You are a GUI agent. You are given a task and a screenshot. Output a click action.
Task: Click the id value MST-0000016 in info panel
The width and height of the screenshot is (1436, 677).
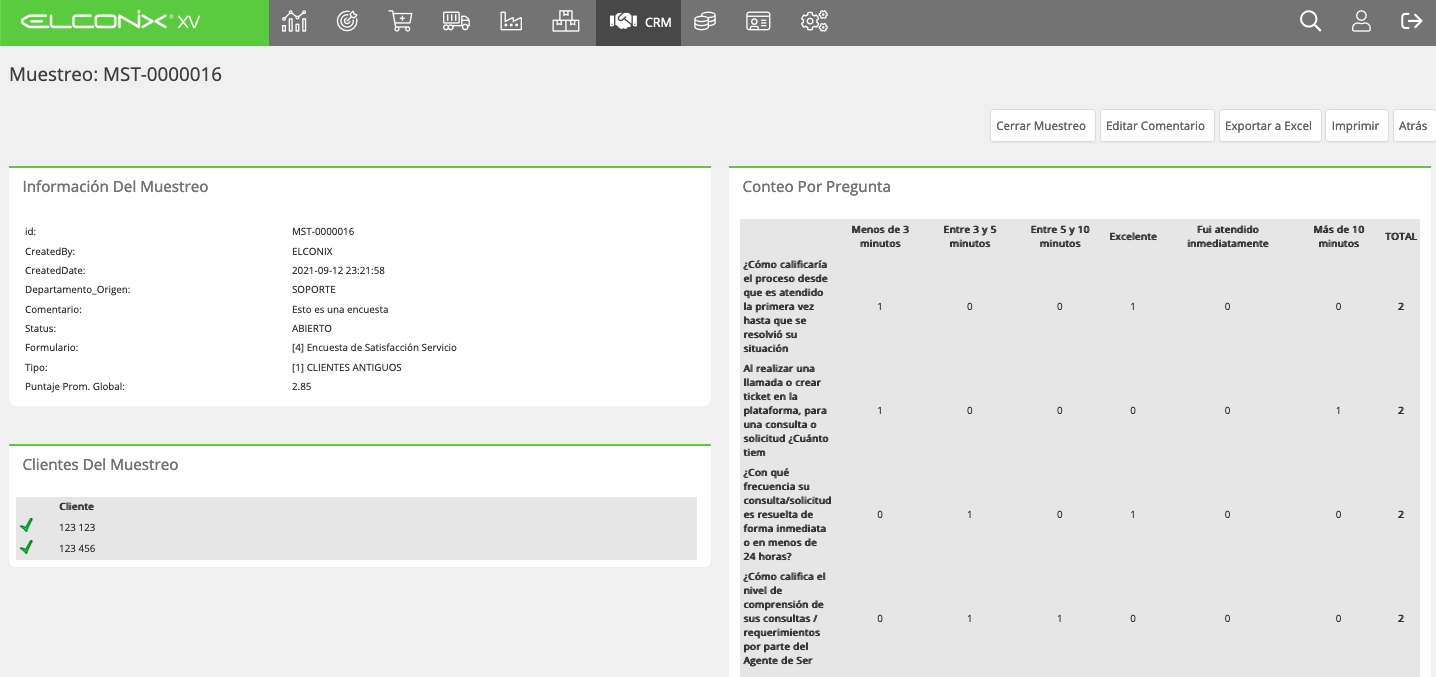323,231
